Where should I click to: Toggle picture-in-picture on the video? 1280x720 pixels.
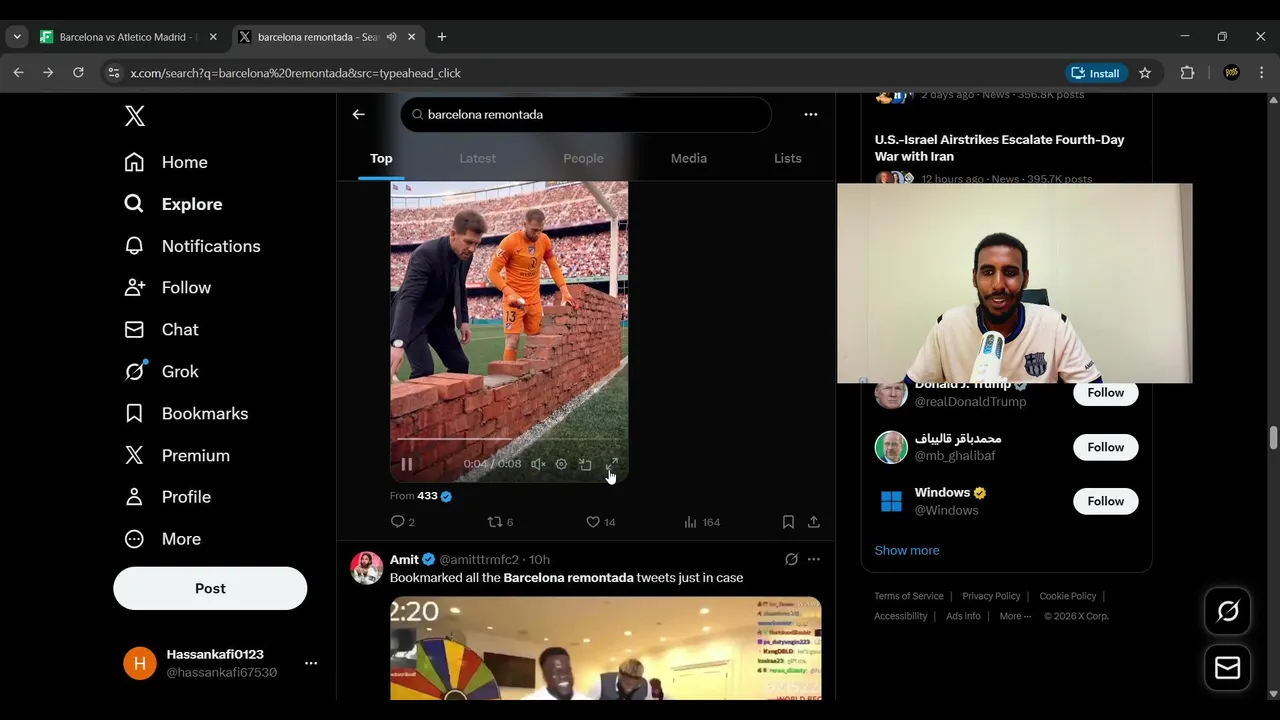click(x=586, y=464)
